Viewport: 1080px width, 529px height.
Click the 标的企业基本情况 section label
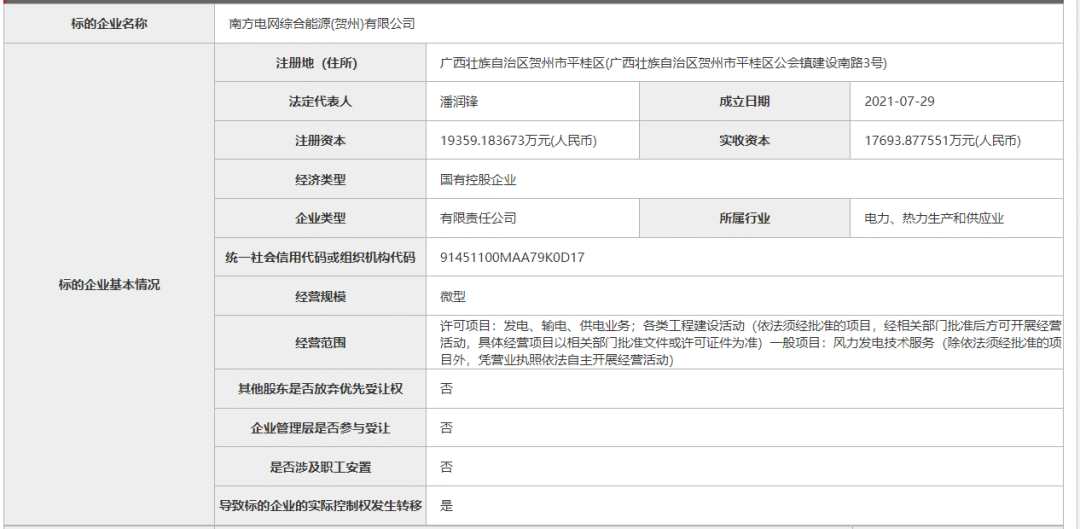point(109,284)
